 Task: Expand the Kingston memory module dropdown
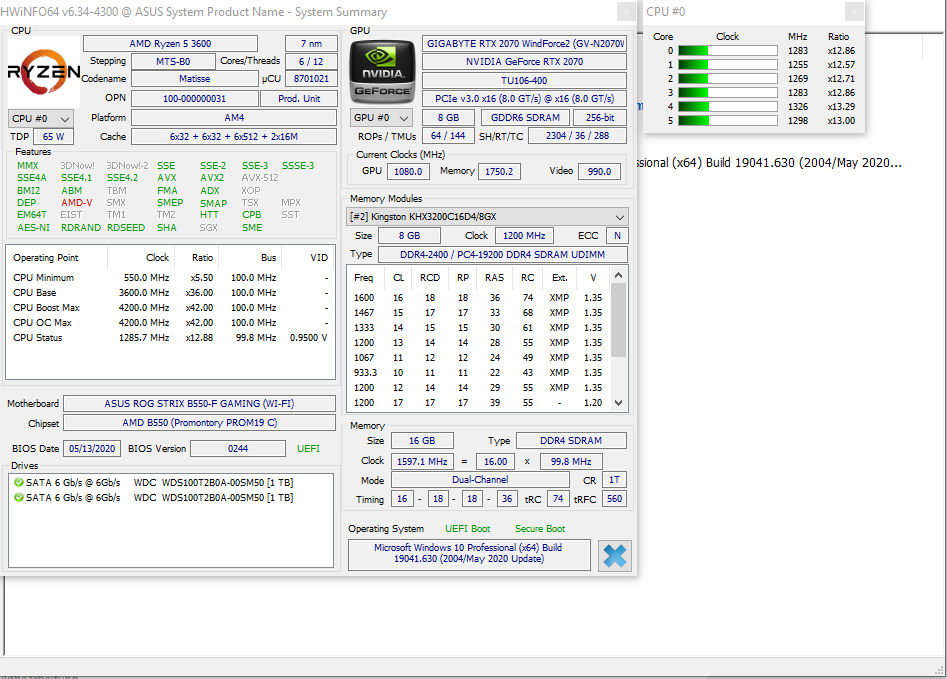click(487, 216)
